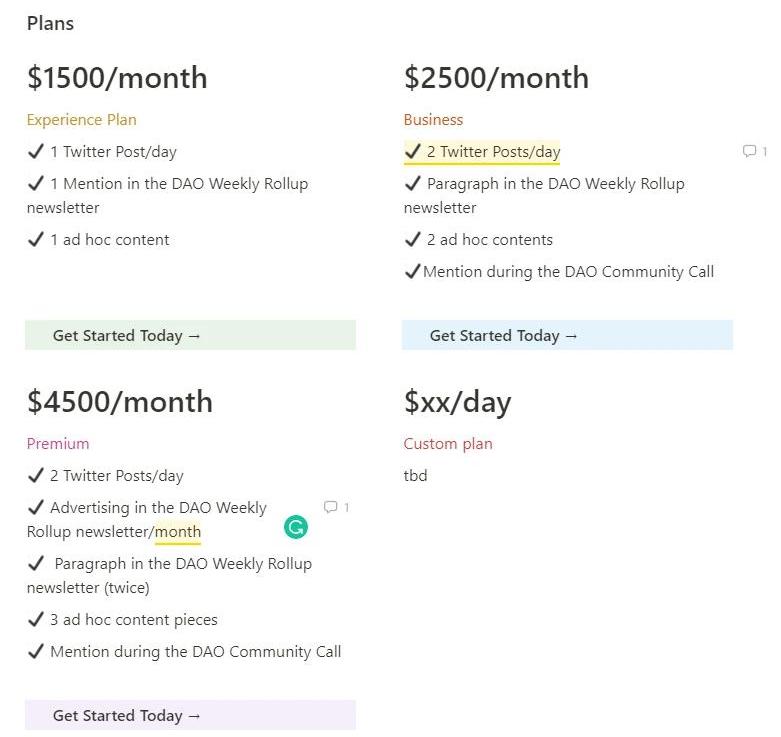Screen dimensions: 781x737
Task: Select the Experience Plan label
Action: coord(81,120)
